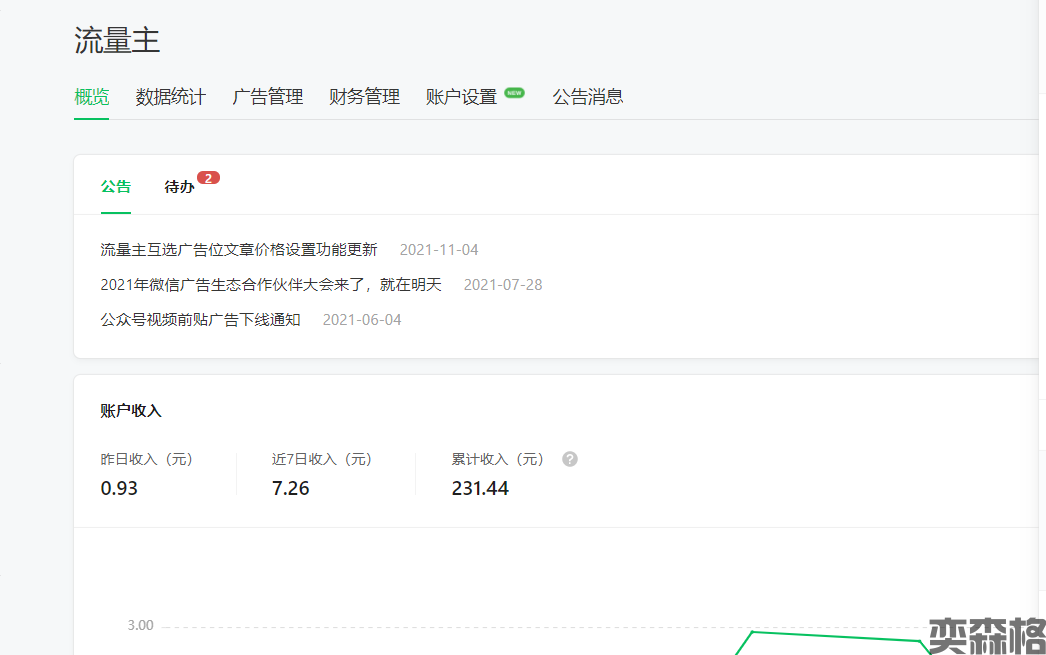Click the help icon beside 累计收入
This screenshot has height=655, width=1046.
tap(570, 459)
